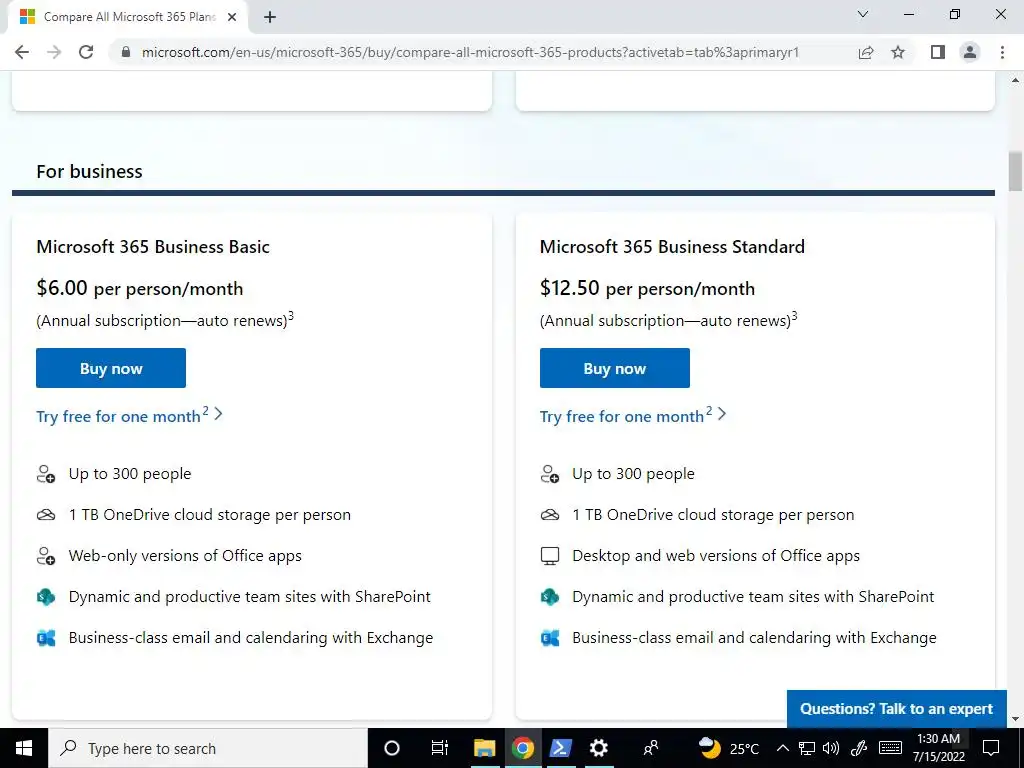Open the tab search chevron
This screenshot has width=1024, height=768.
[x=863, y=14]
